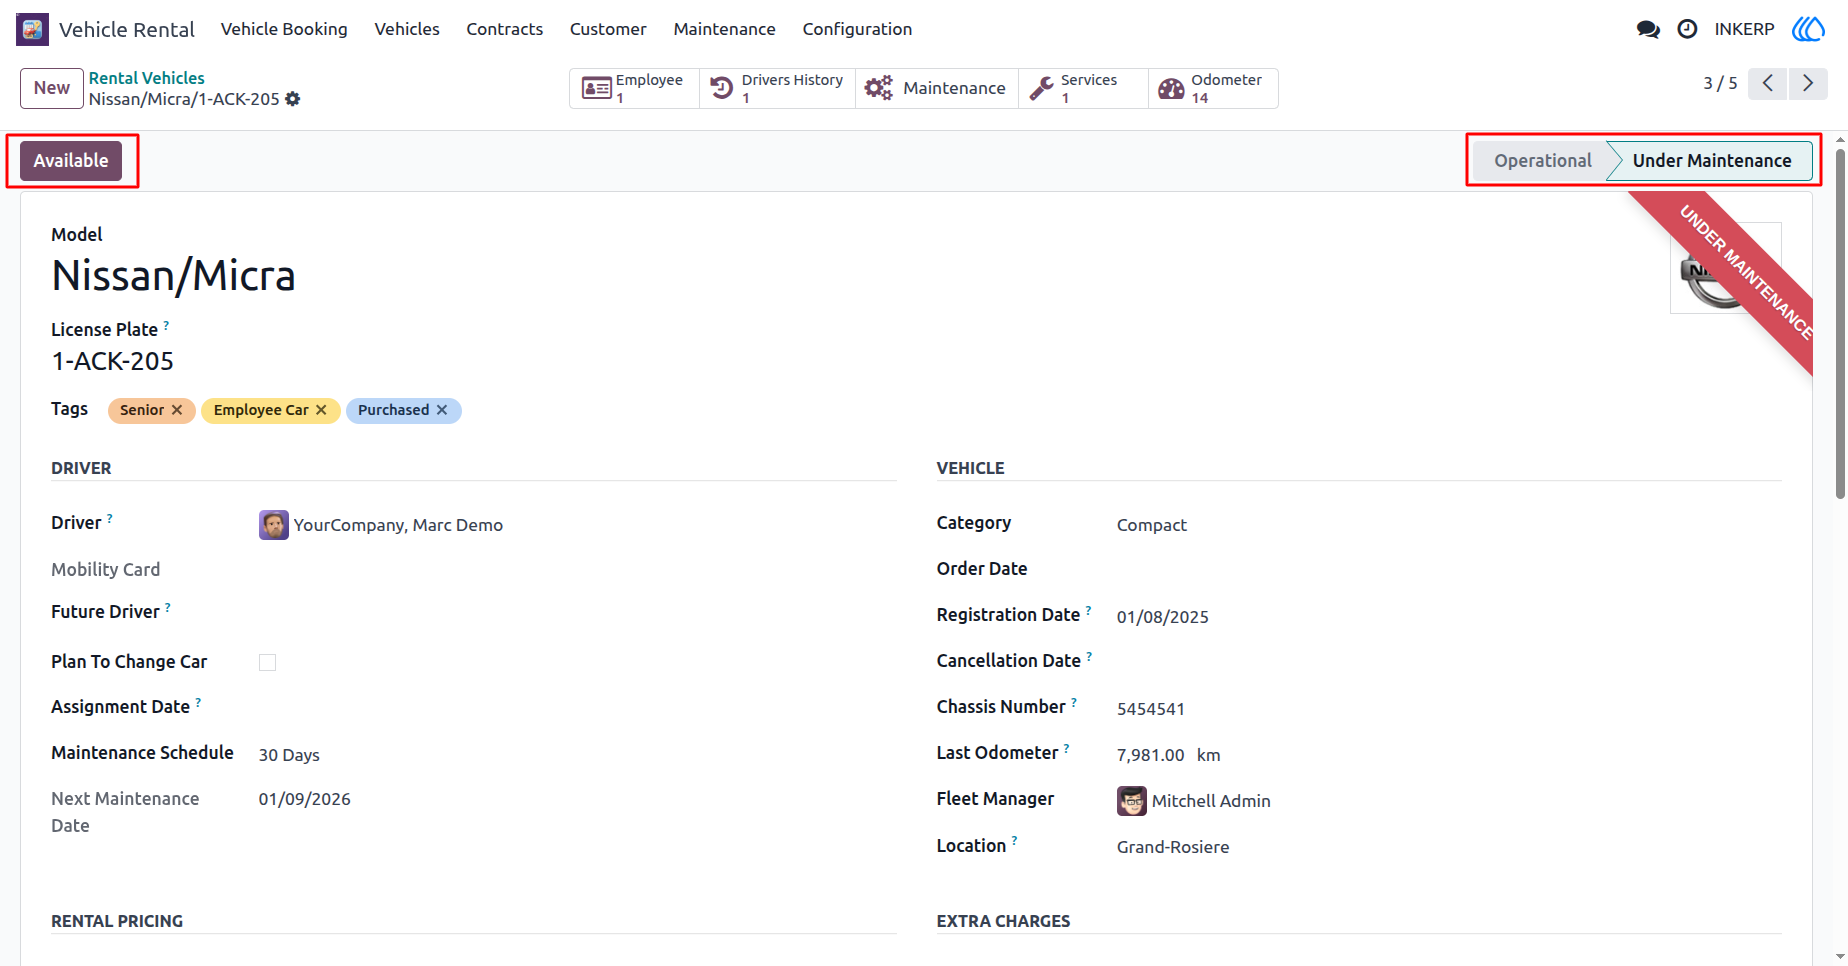Screen dimensions: 1848x966
Task: Toggle Plan To Change Car checkbox
Action: coord(267,662)
